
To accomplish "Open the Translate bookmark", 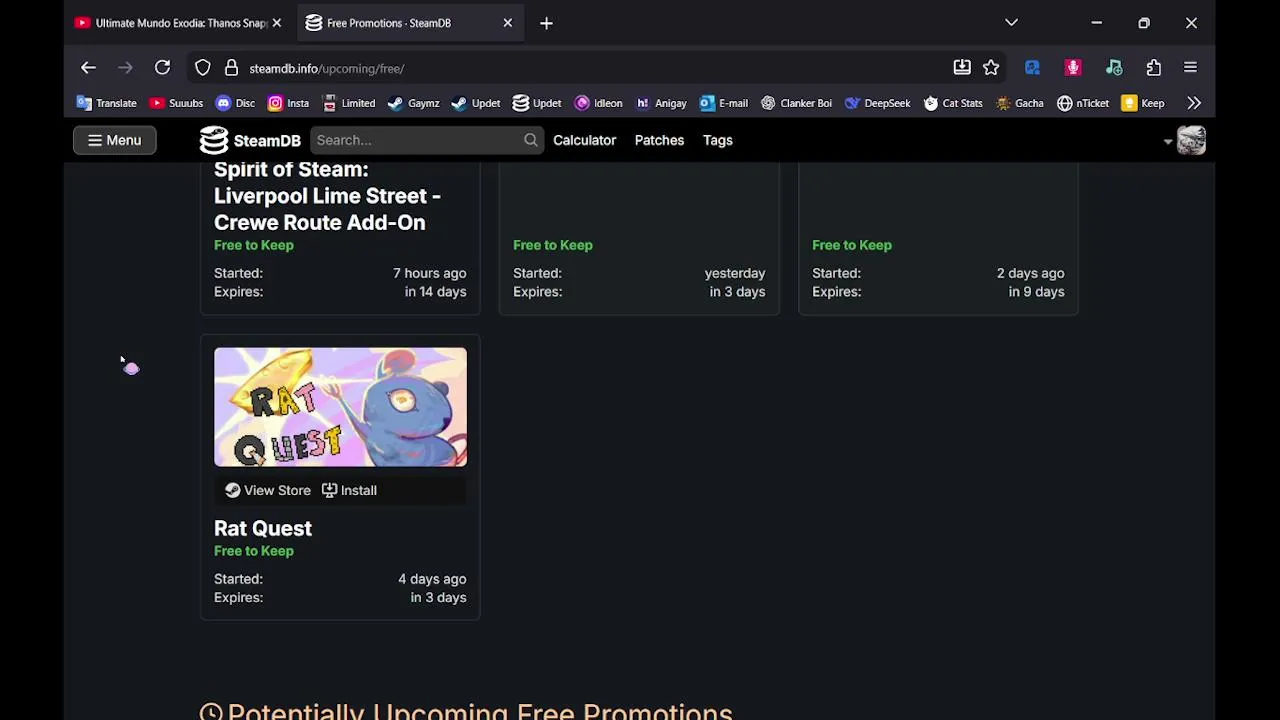I will click(107, 103).
